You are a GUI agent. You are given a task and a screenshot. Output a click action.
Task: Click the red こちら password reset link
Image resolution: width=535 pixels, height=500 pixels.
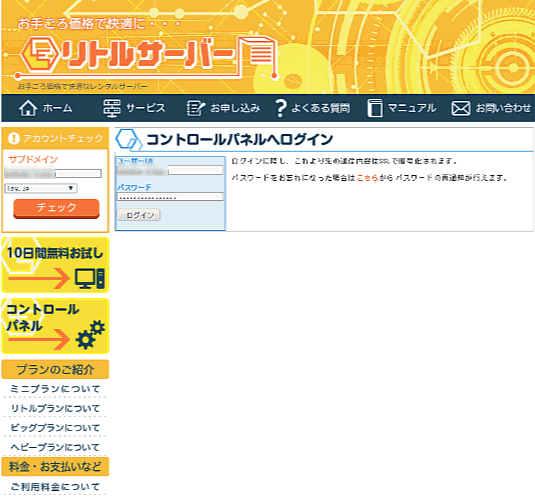coord(367,178)
